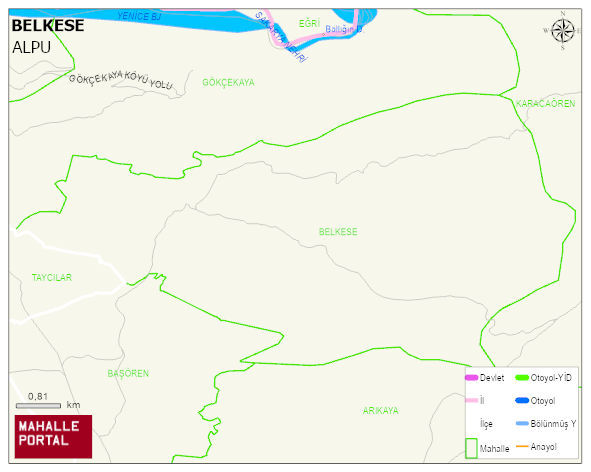591x472 pixels.
Task: Click the SAKARYA NEHRİ river label
Action: tap(281, 37)
